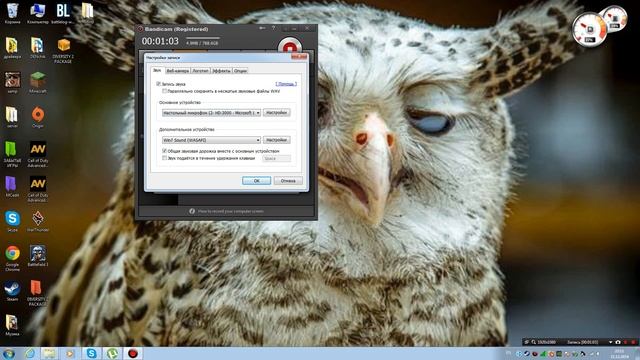This screenshot has width=640, height=360.
Task: Expand the Win7 Sound (WASAPI) secondary device dropdown
Action: pos(211,140)
